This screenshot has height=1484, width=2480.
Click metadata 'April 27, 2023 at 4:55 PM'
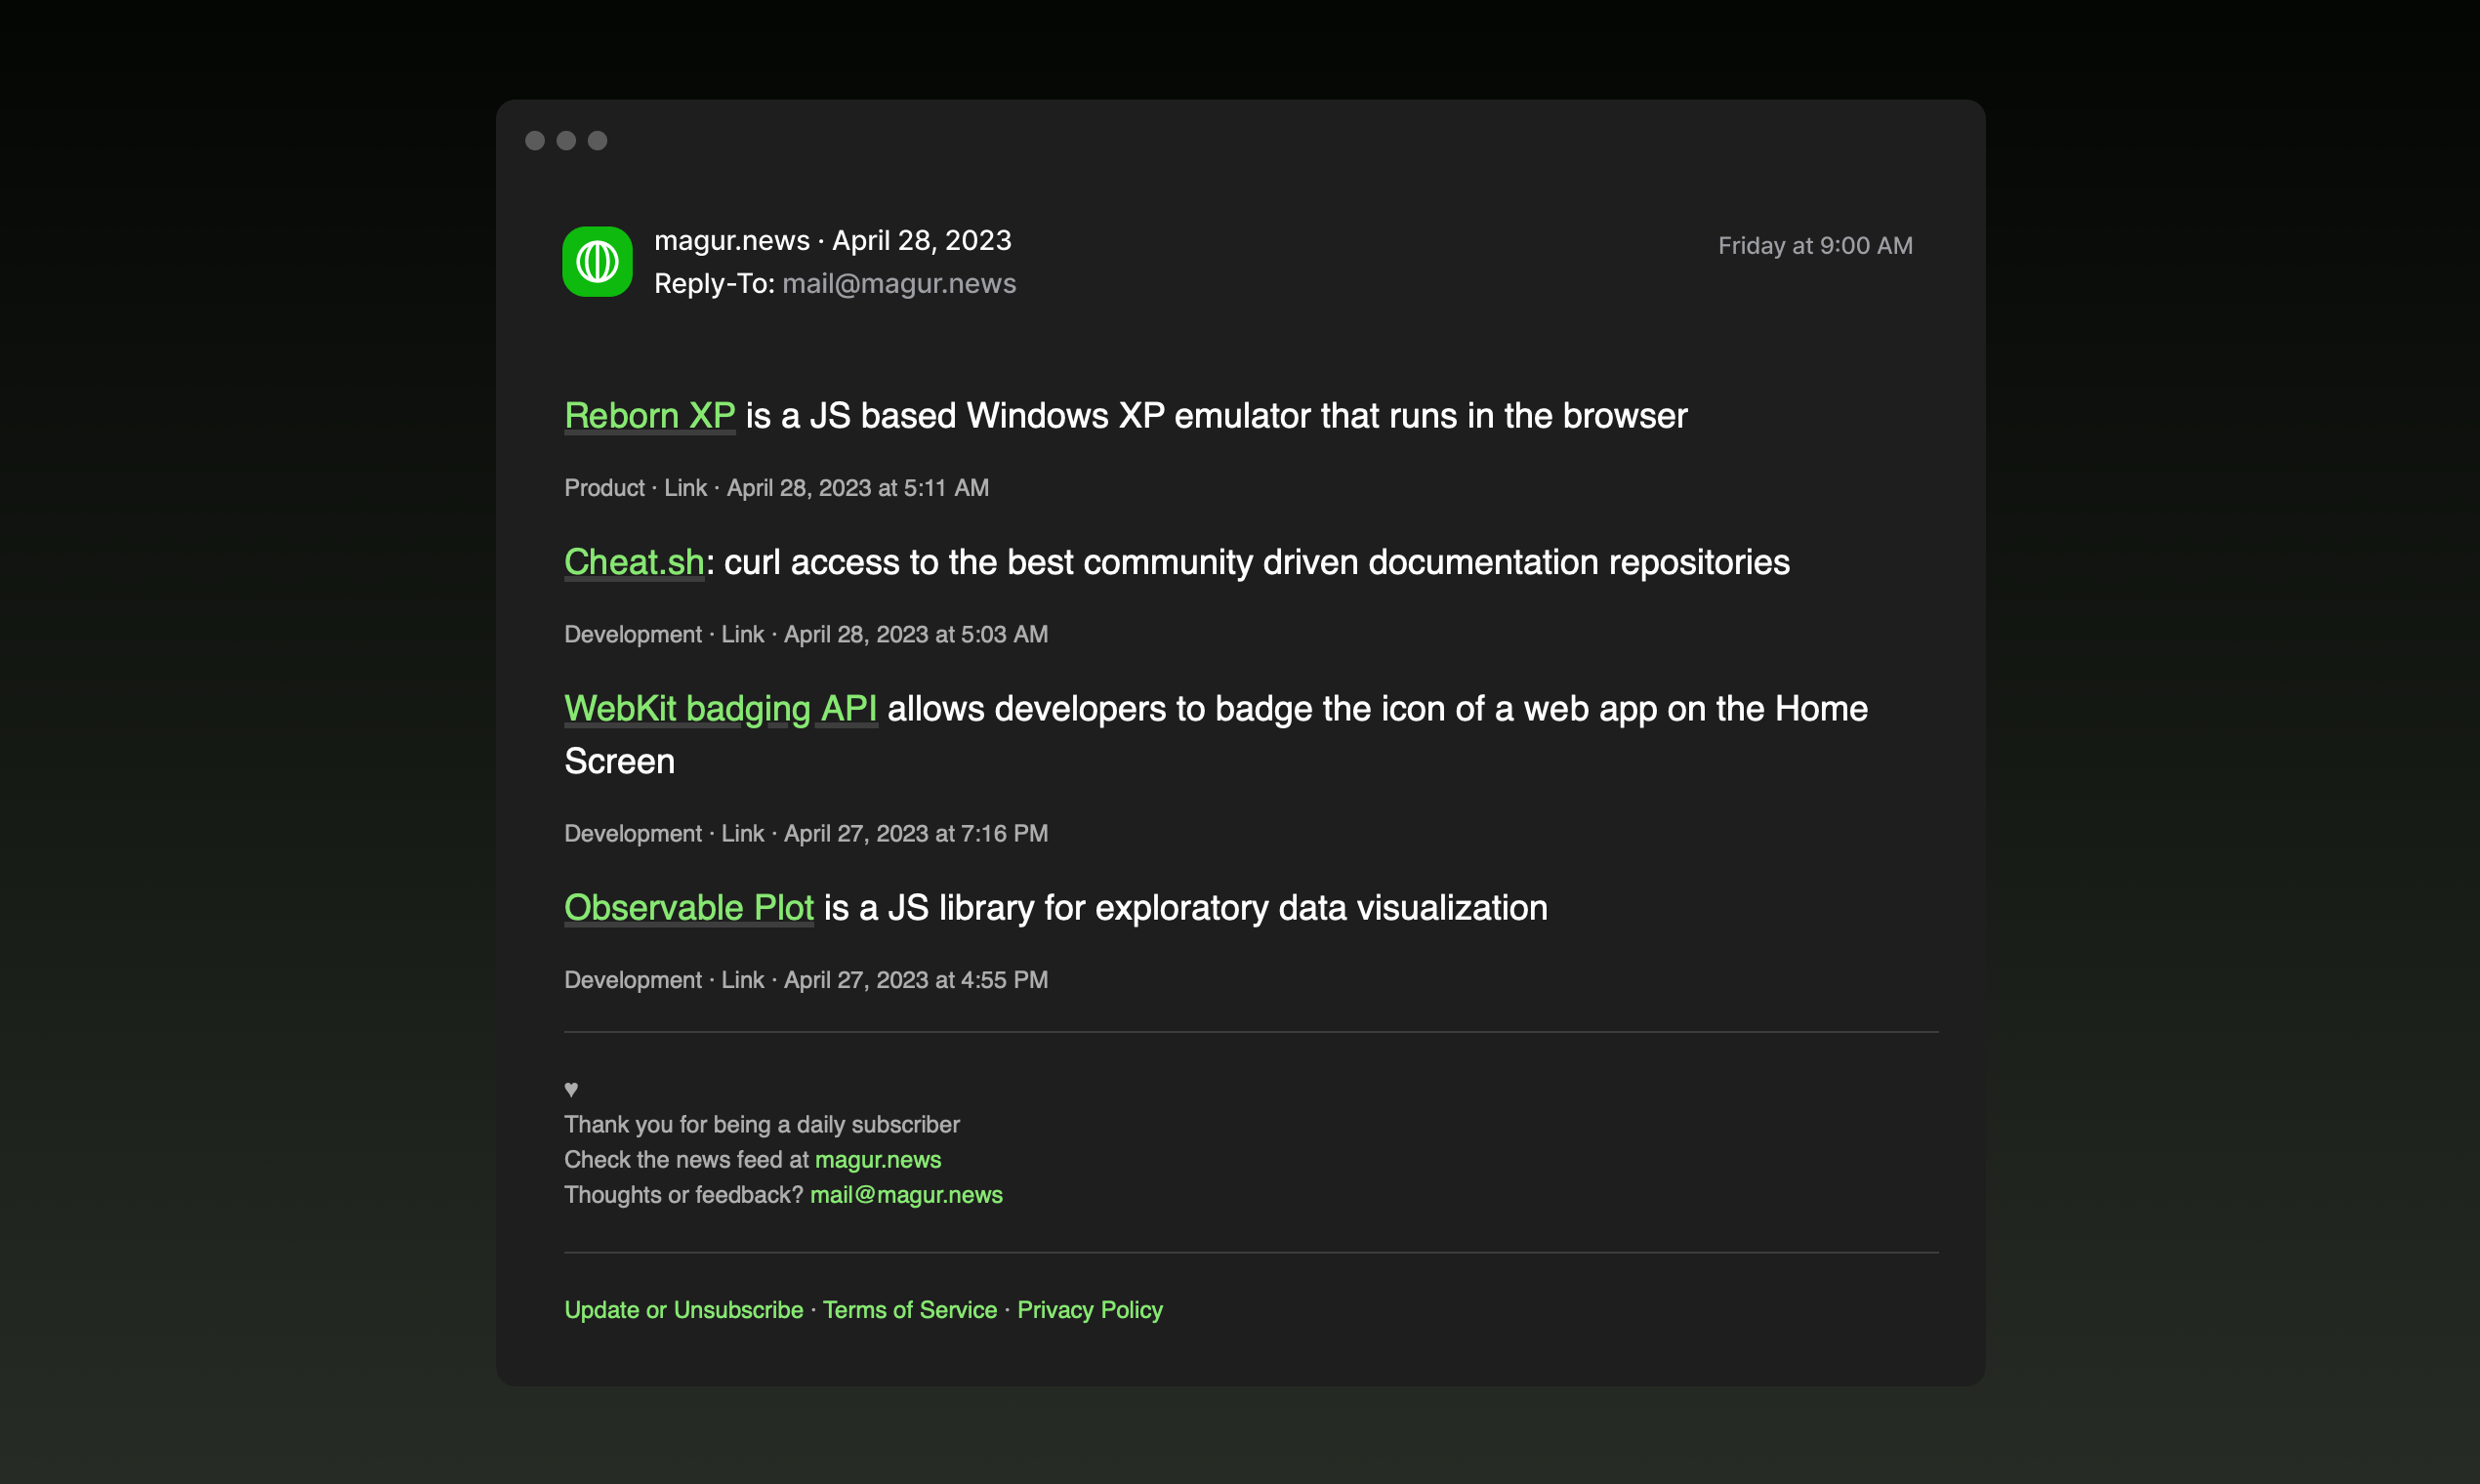pos(916,980)
